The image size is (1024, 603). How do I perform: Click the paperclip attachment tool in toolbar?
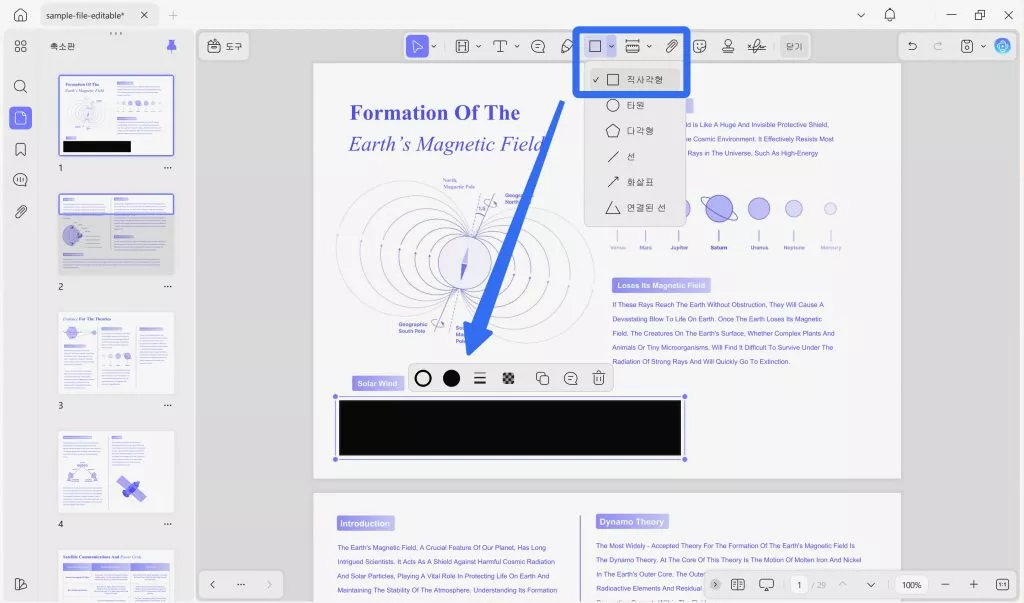pyautogui.click(x=671, y=46)
